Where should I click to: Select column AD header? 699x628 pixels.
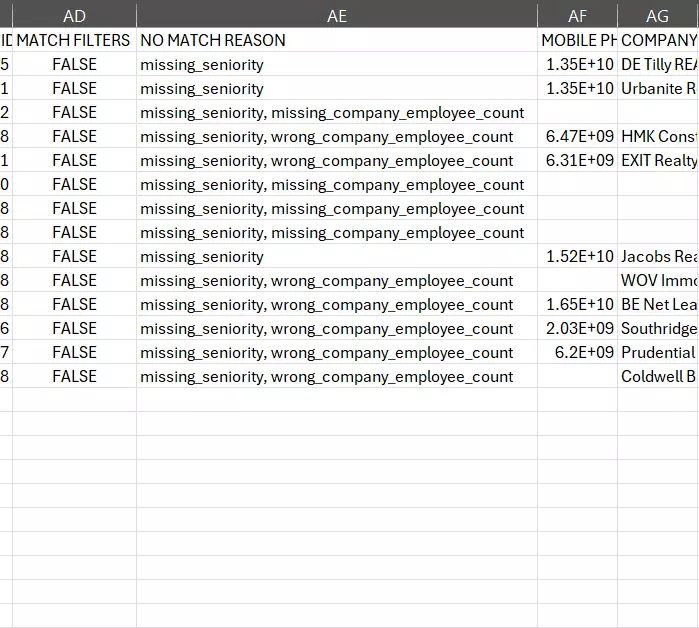[74, 16]
